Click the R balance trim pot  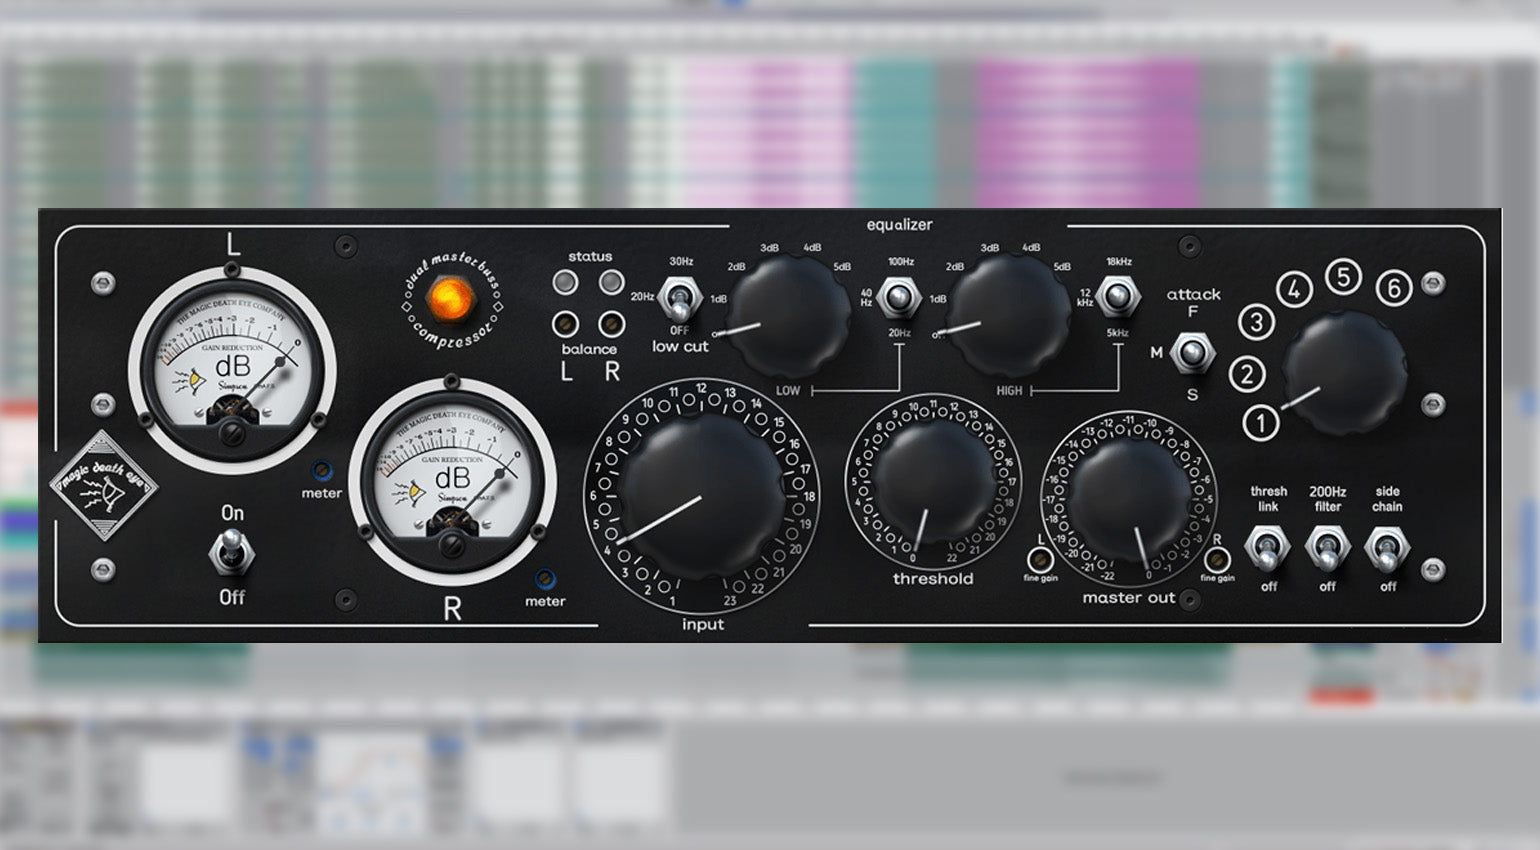click(612, 324)
